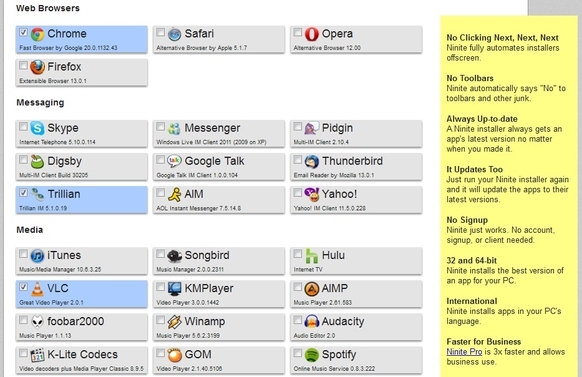Click the Audacity headphones icon
Screen dimensions: 582x377
[x=311, y=322]
